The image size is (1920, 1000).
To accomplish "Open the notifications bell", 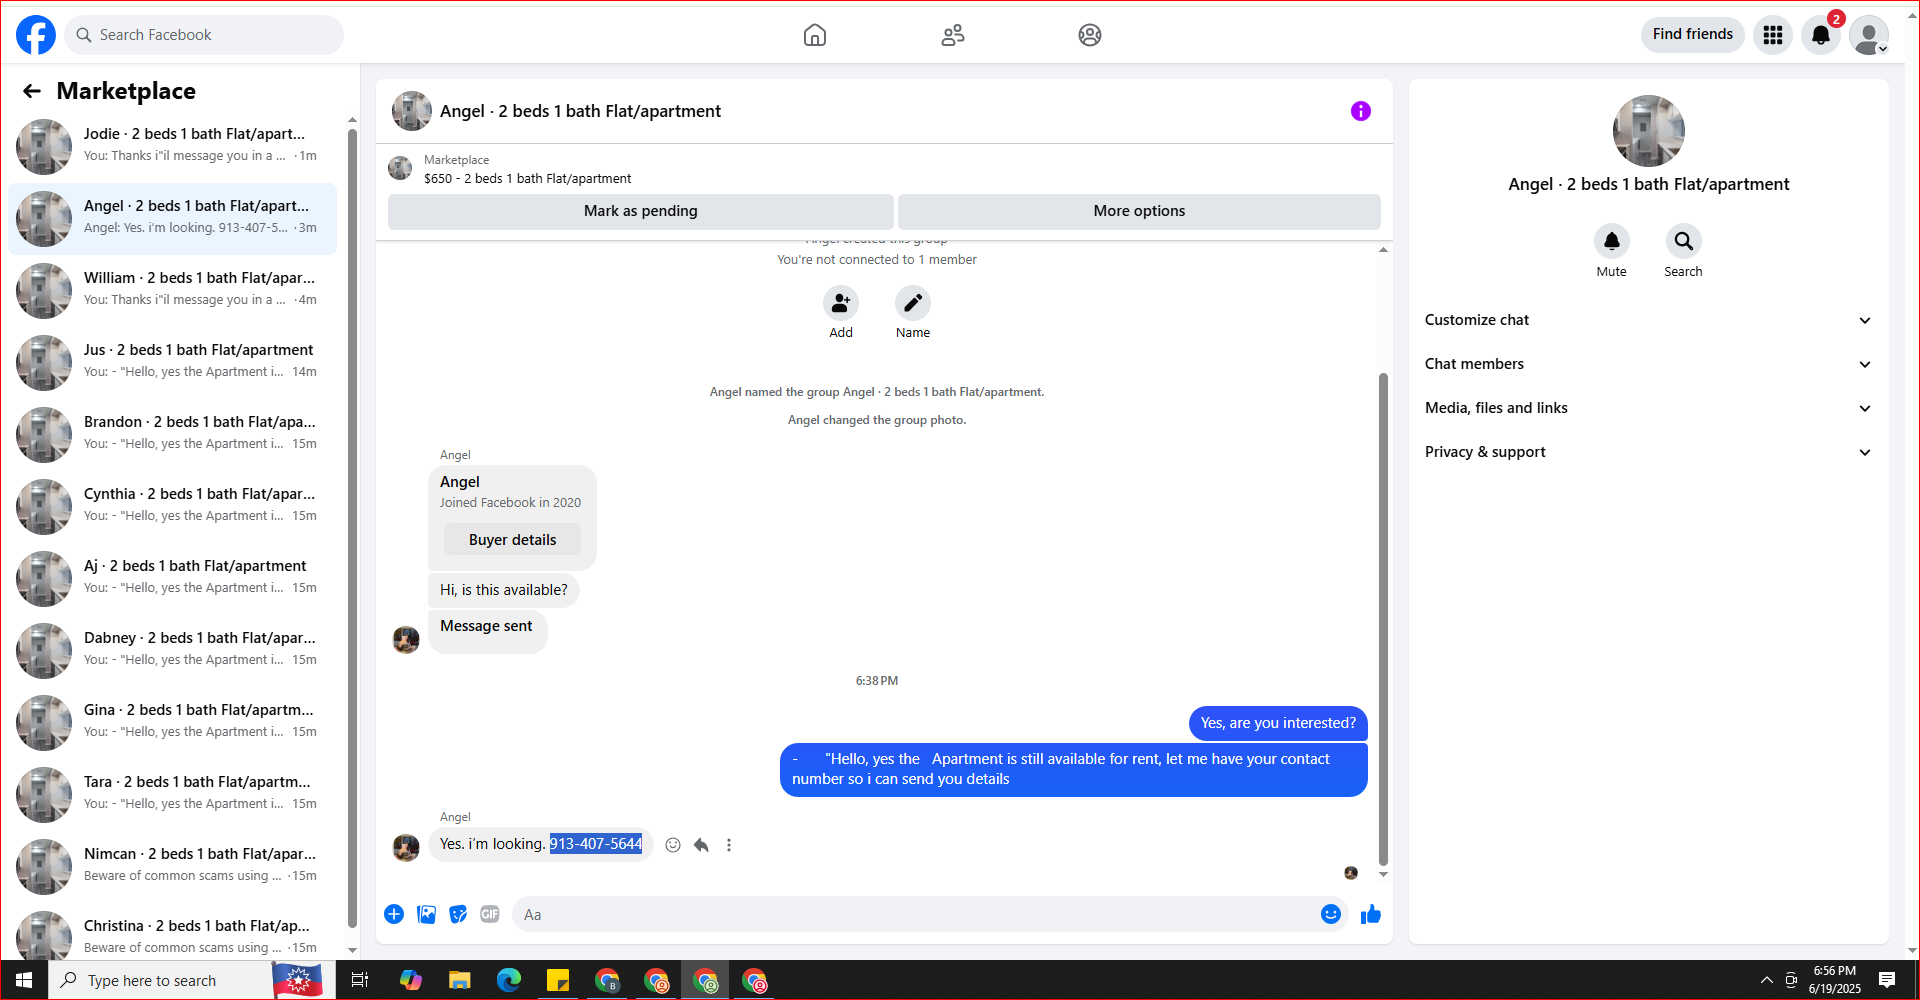I will 1821,35.
